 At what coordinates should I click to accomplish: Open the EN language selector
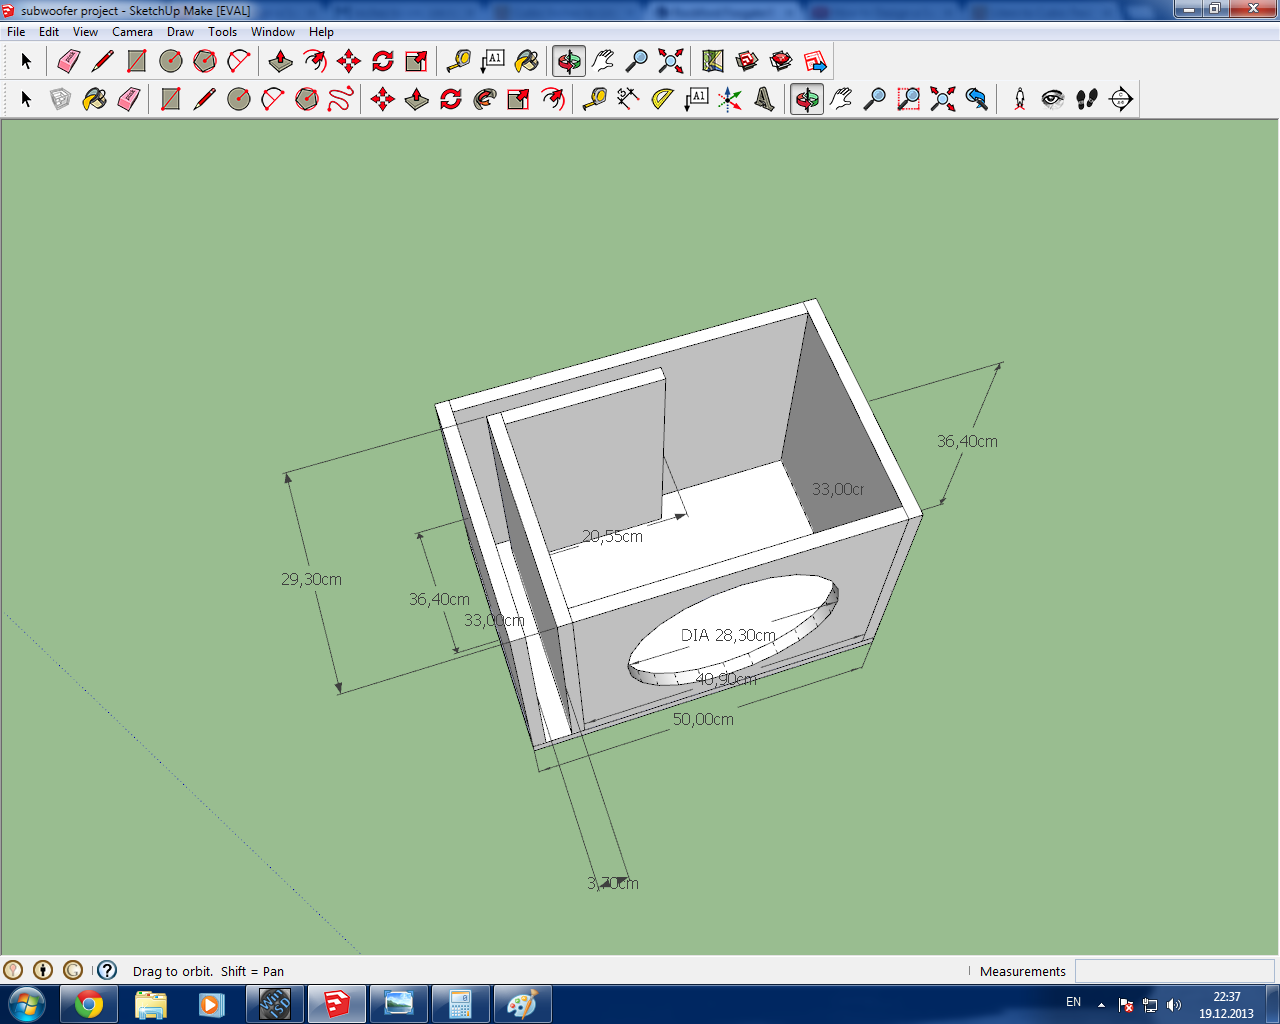1073,1002
